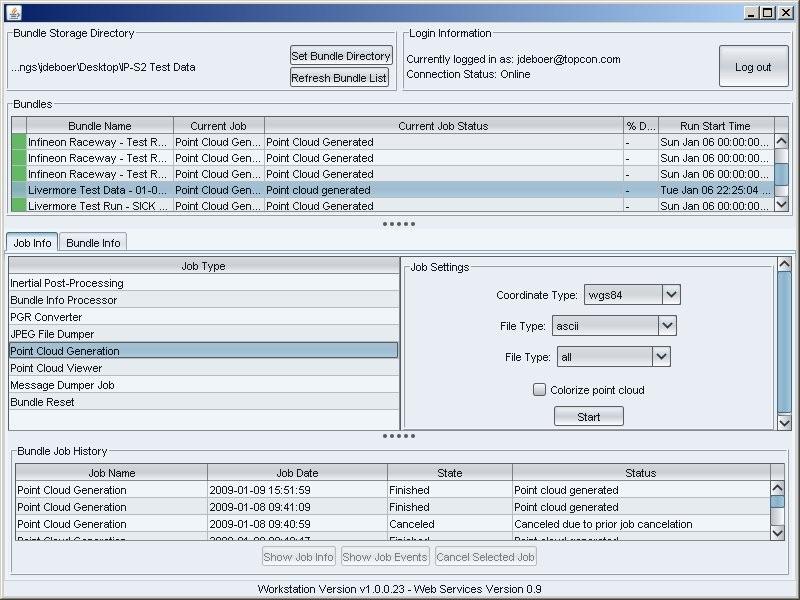Click the Bundle Job History scroll-down arrow
800x600 pixels.
pos(777,533)
